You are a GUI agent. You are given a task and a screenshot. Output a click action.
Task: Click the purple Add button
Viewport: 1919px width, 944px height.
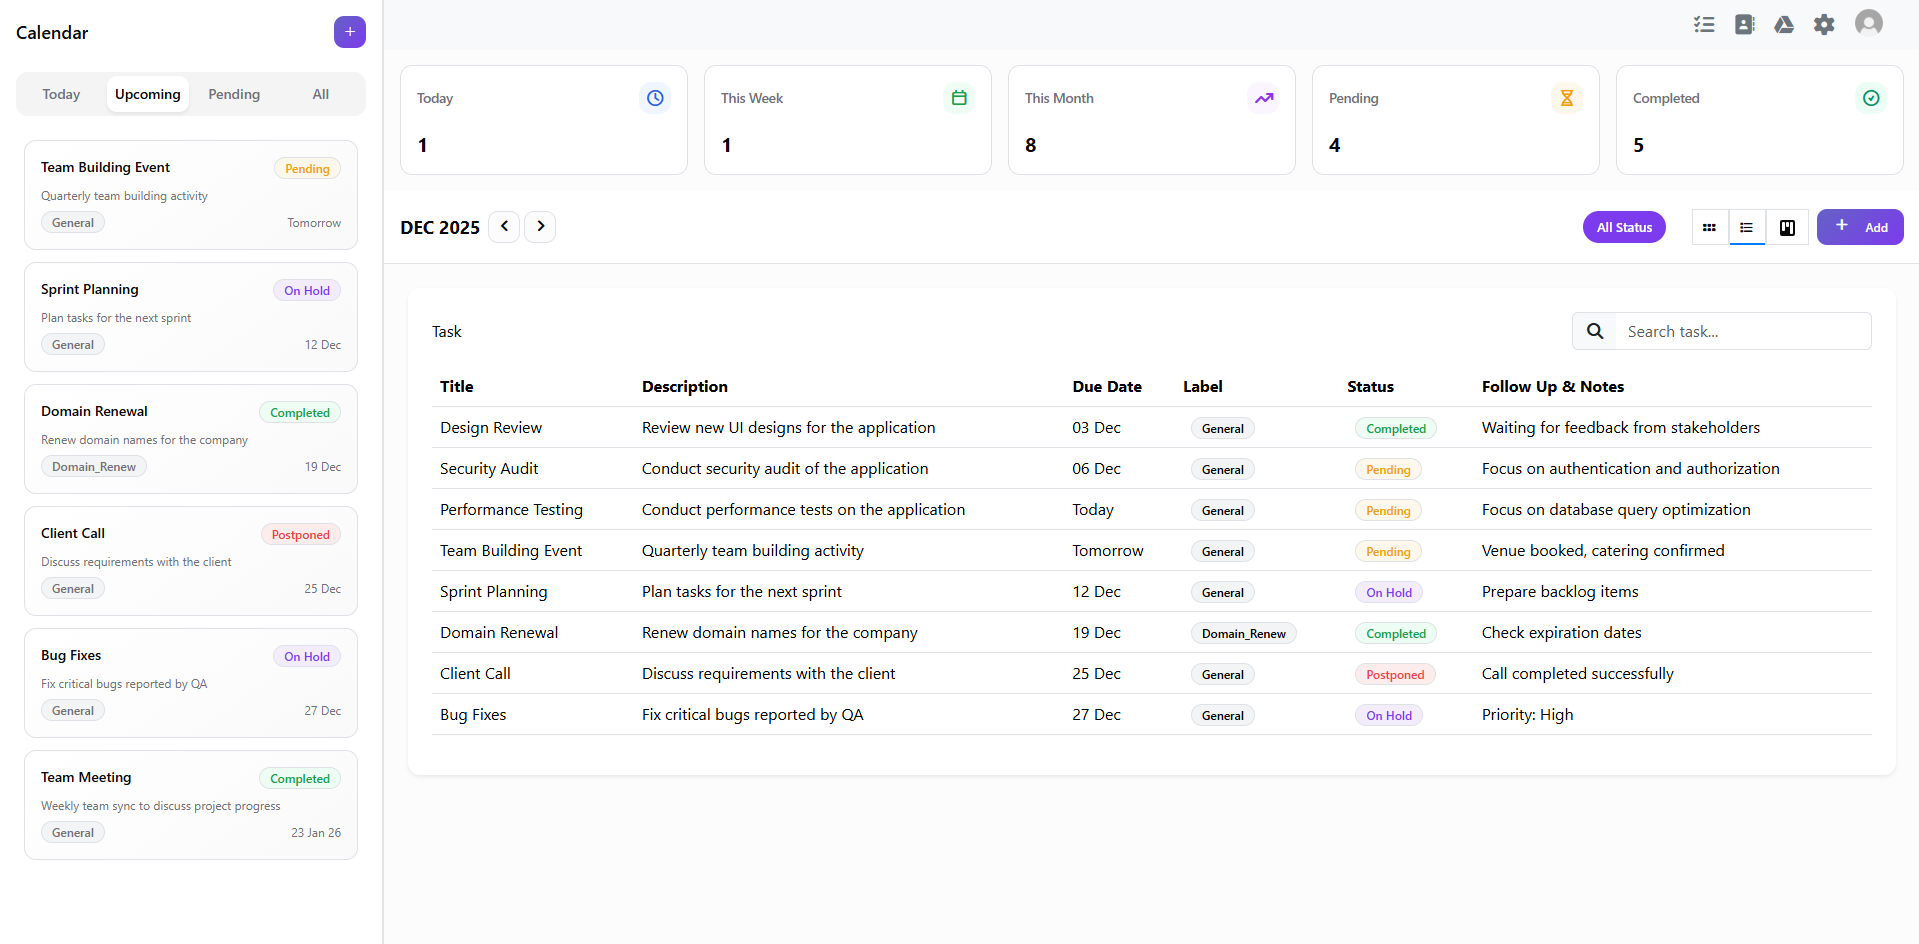coord(1860,227)
